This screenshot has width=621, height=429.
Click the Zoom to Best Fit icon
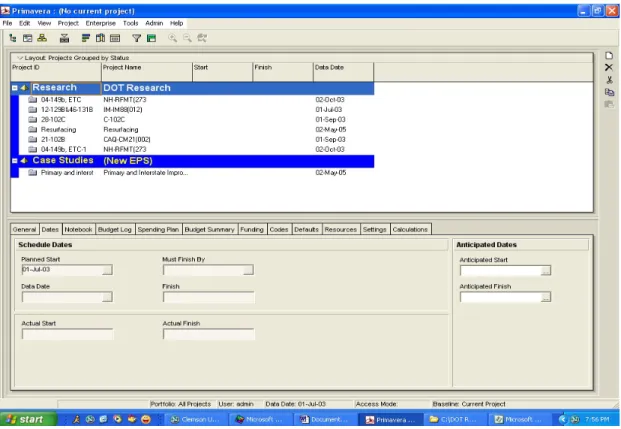(202, 38)
